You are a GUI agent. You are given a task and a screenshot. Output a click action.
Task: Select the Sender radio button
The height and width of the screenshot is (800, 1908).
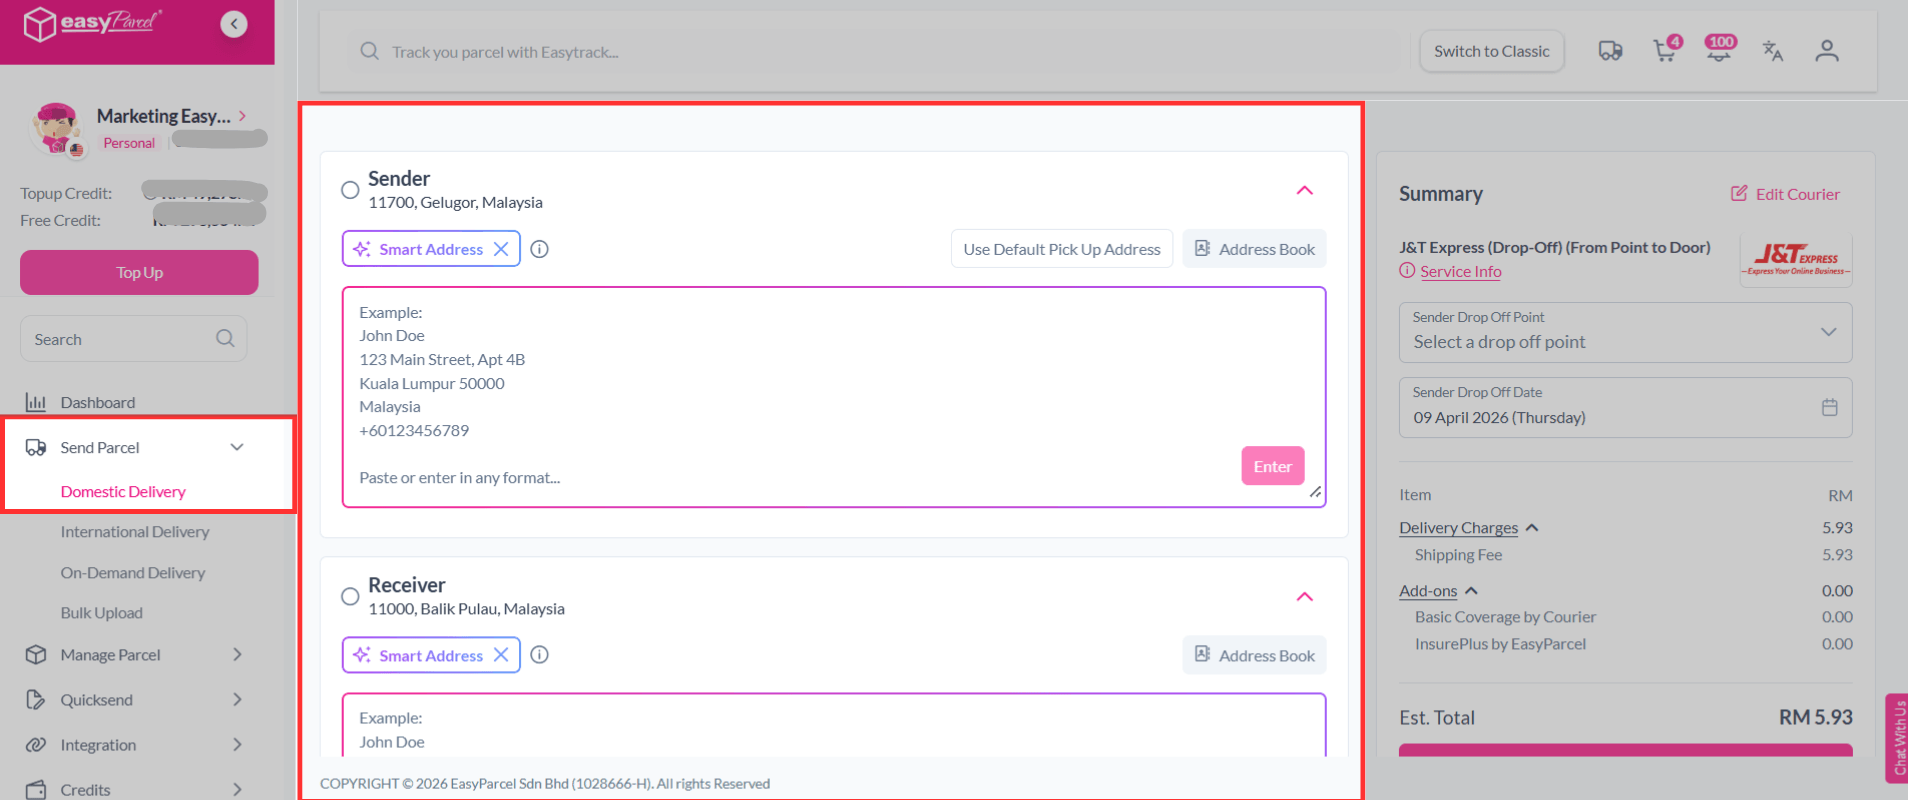pyautogui.click(x=350, y=190)
